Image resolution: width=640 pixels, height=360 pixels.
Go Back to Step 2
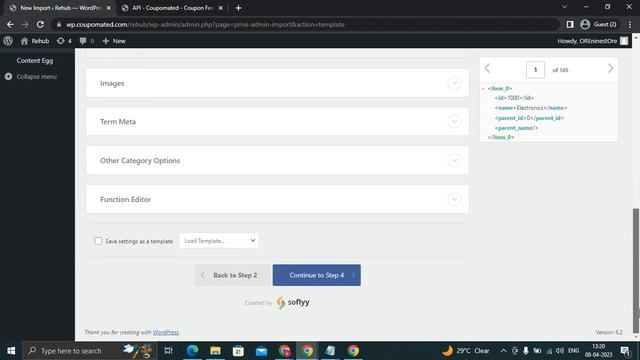(231, 275)
